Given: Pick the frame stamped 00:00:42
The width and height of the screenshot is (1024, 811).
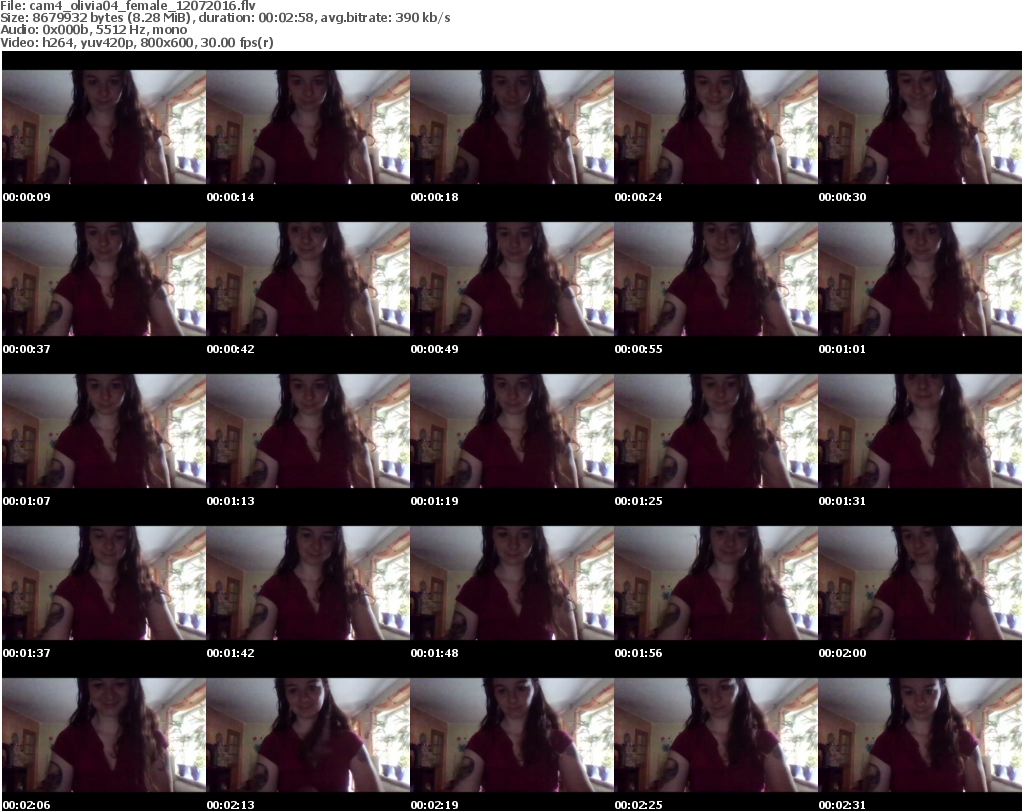Looking at the screenshot, I should pyautogui.click(x=308, y=279).
